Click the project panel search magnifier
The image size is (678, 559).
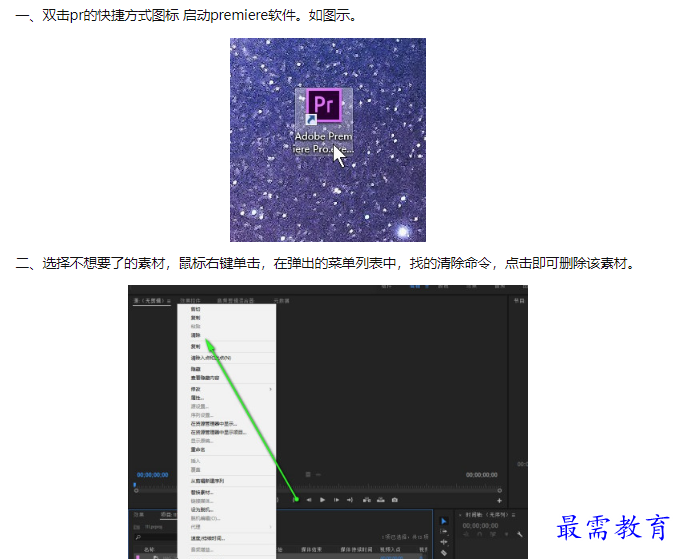click(x=138, y=537)
